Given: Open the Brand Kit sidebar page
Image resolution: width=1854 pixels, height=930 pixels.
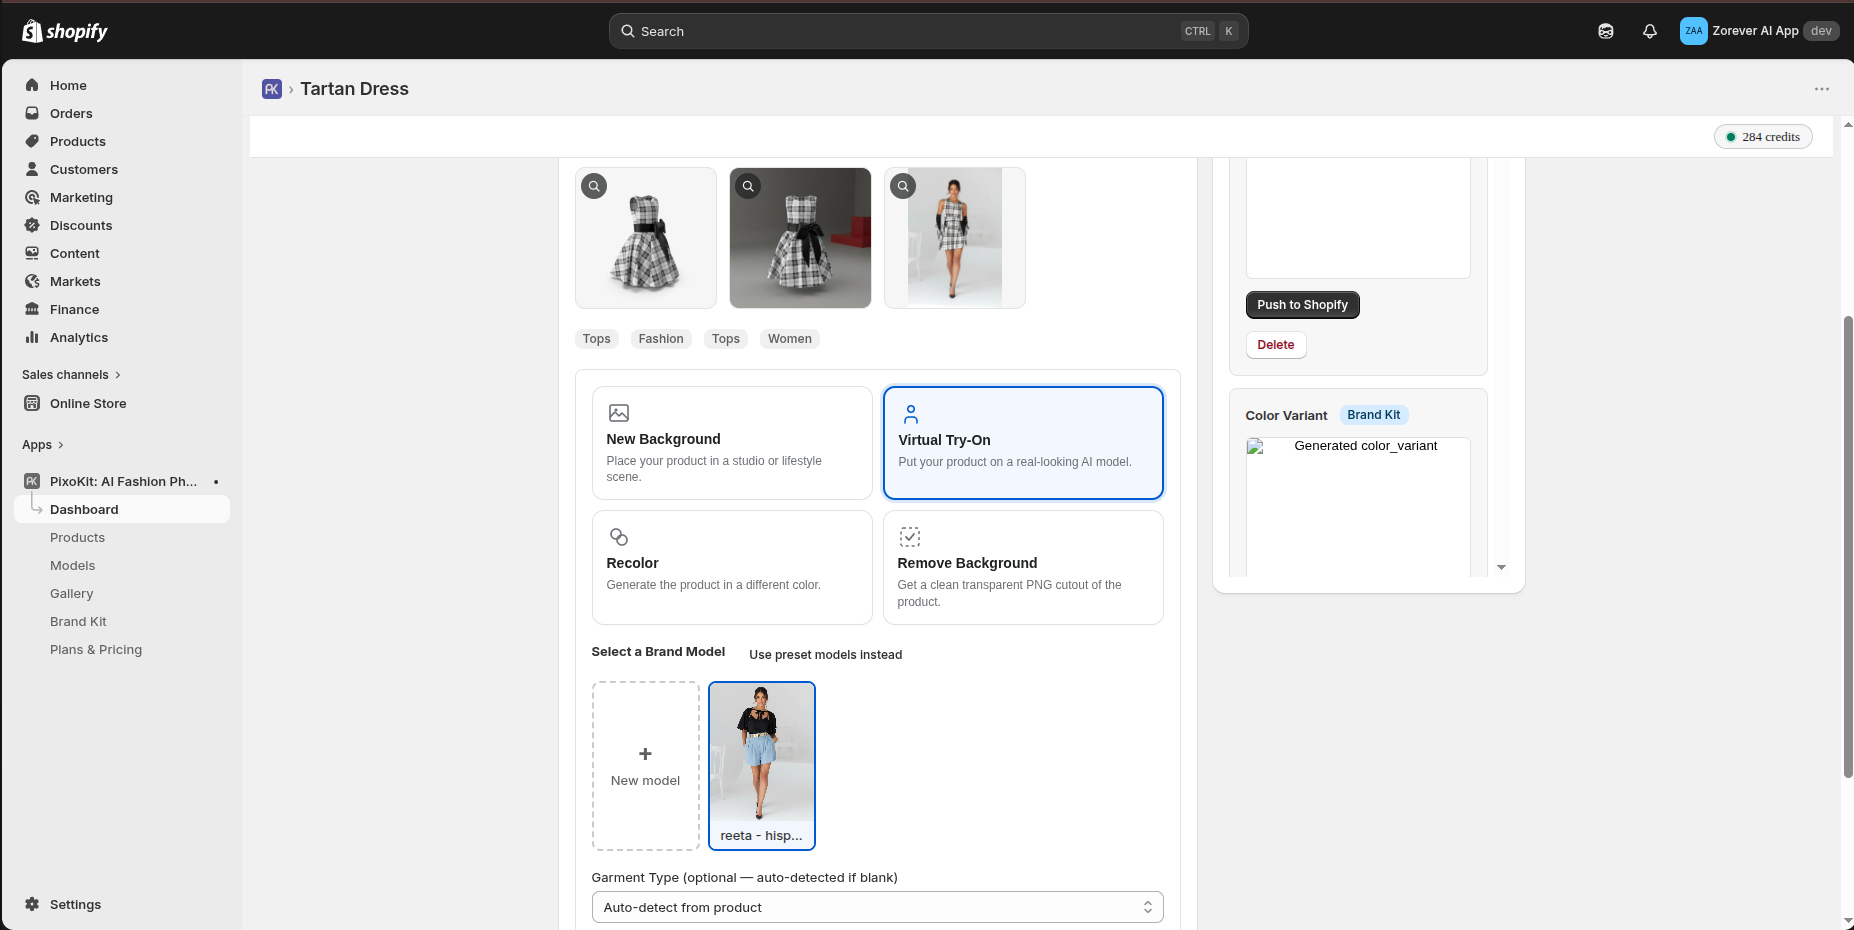Looking at the screenshot, I should click(x=78, y=621).
